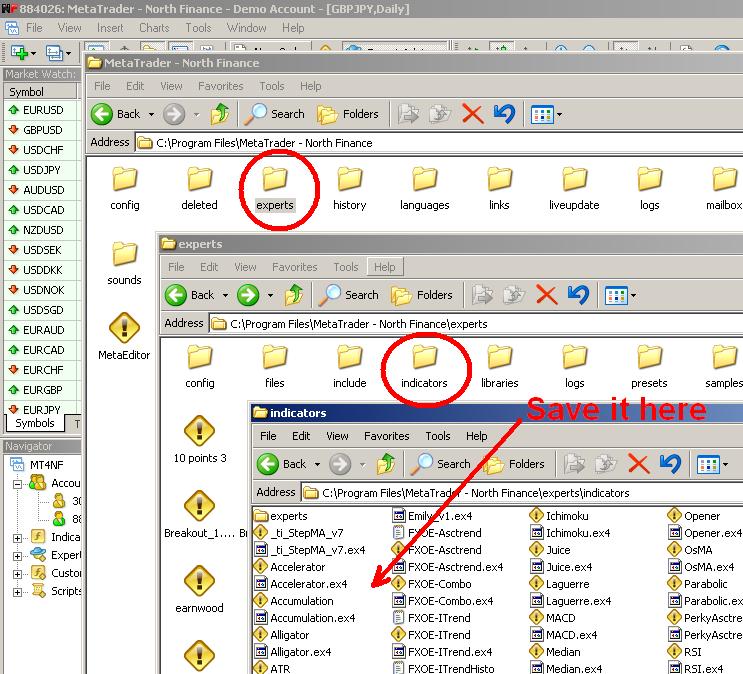This screenshot has width=743, height=674.
Task: Select the 10 points 3 expert file
Action: tap(199, 440)
